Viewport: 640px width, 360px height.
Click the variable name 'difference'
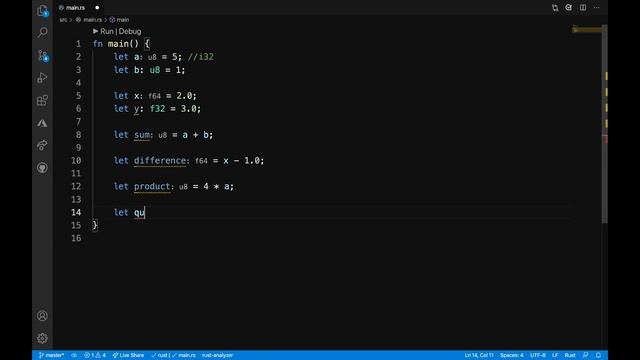point(160,160)
